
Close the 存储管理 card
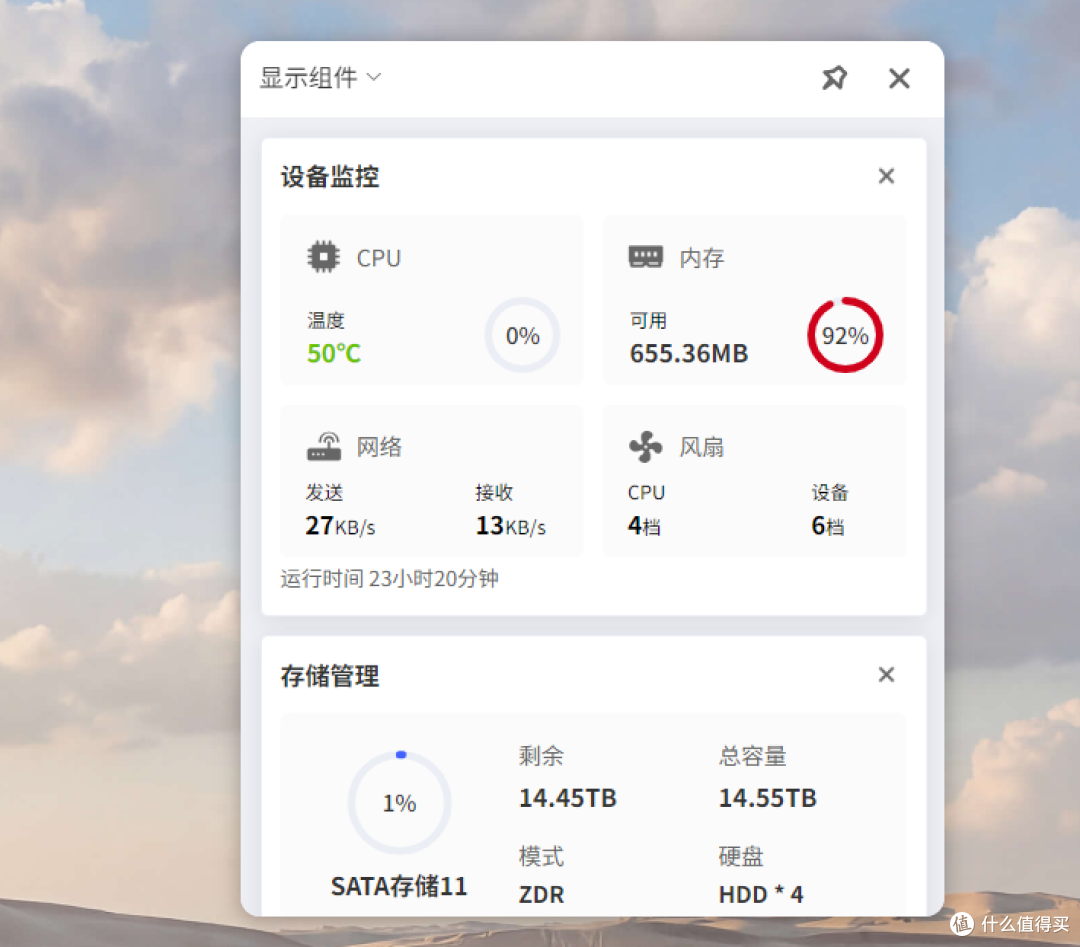886,674
